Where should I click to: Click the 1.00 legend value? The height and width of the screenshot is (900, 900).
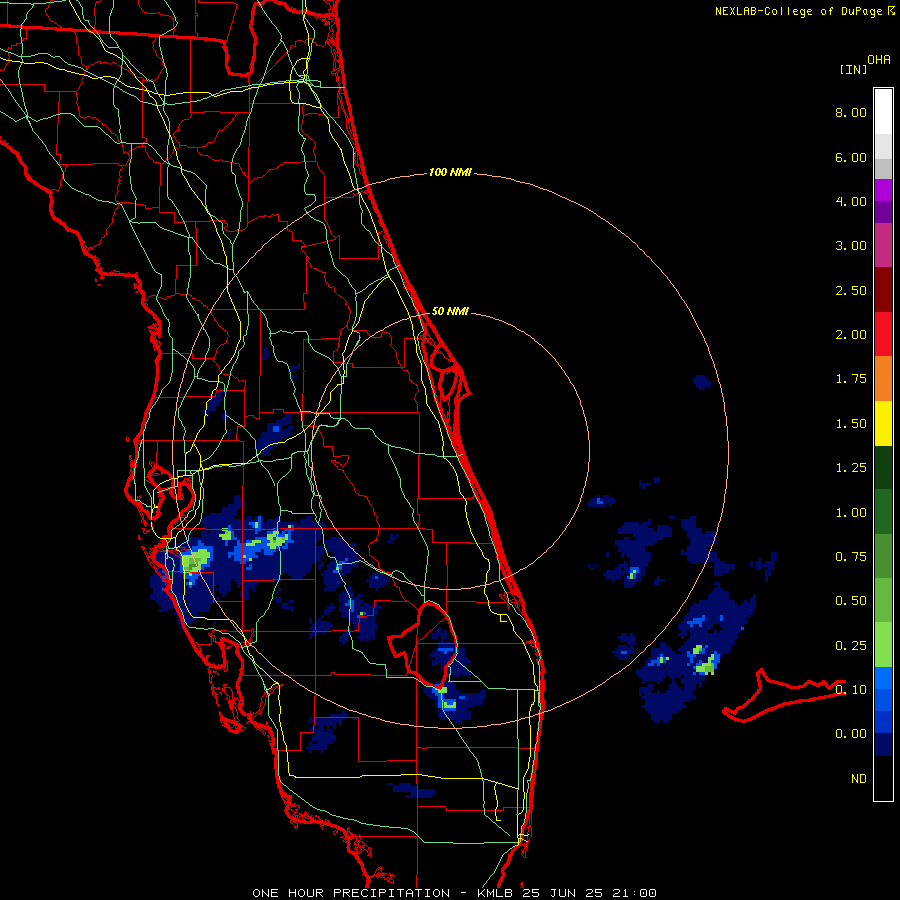click(851, 513)
